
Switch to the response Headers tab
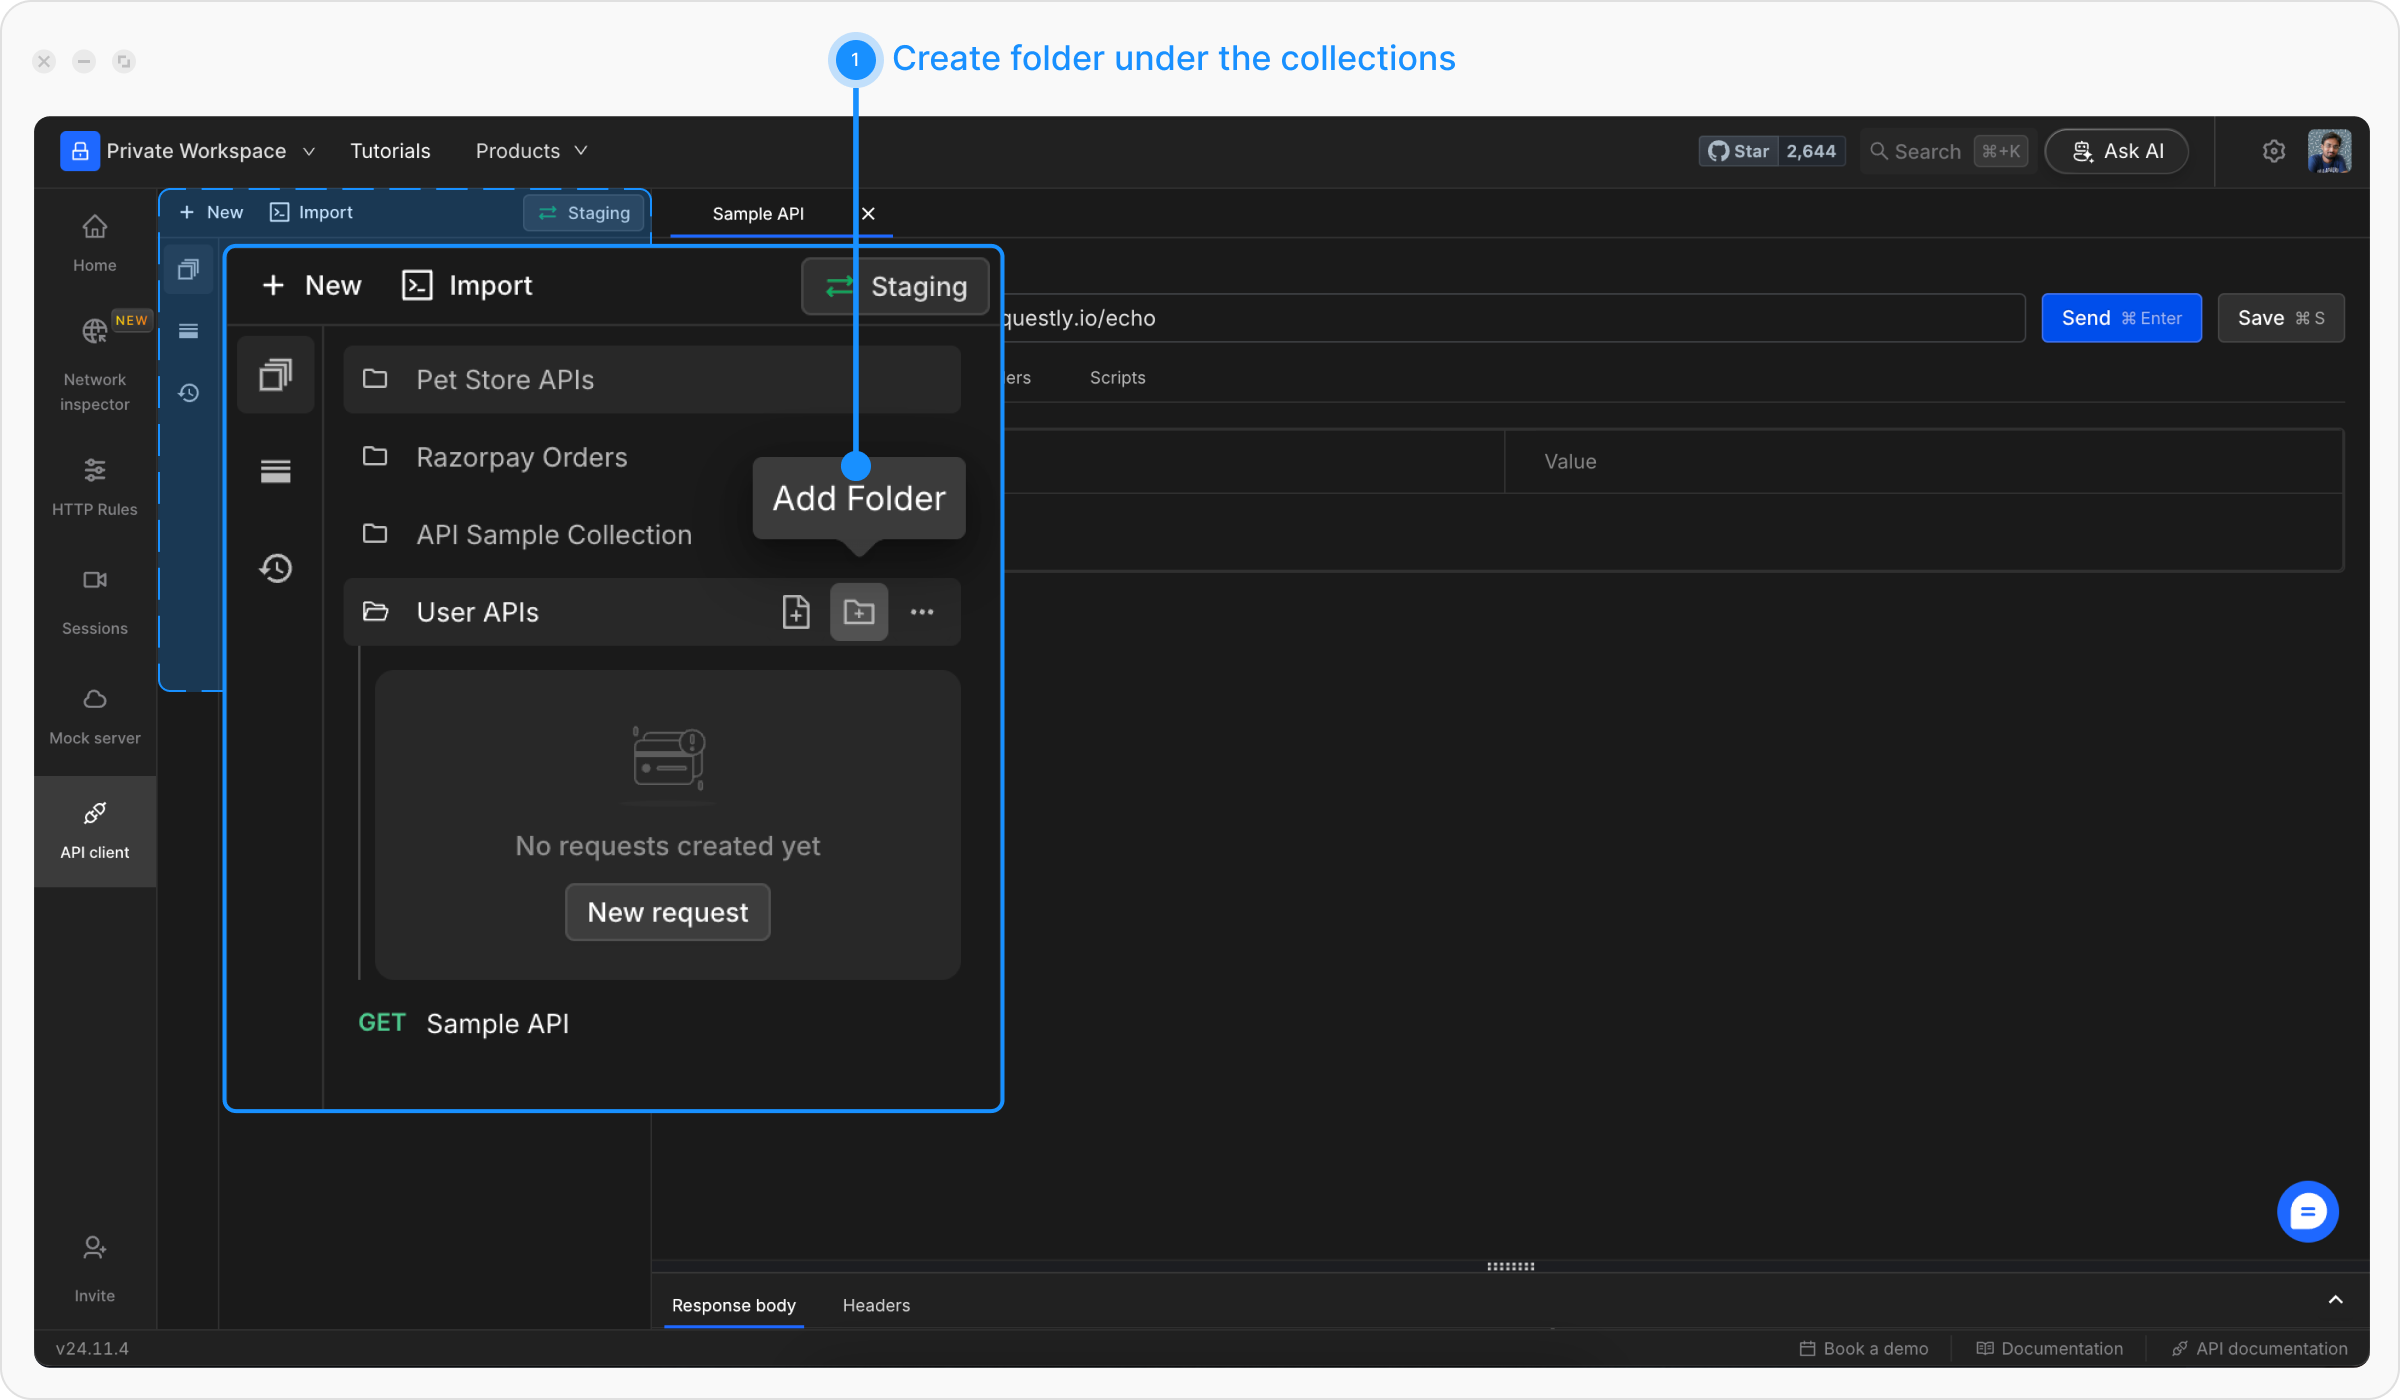[x=876, y=1305]
